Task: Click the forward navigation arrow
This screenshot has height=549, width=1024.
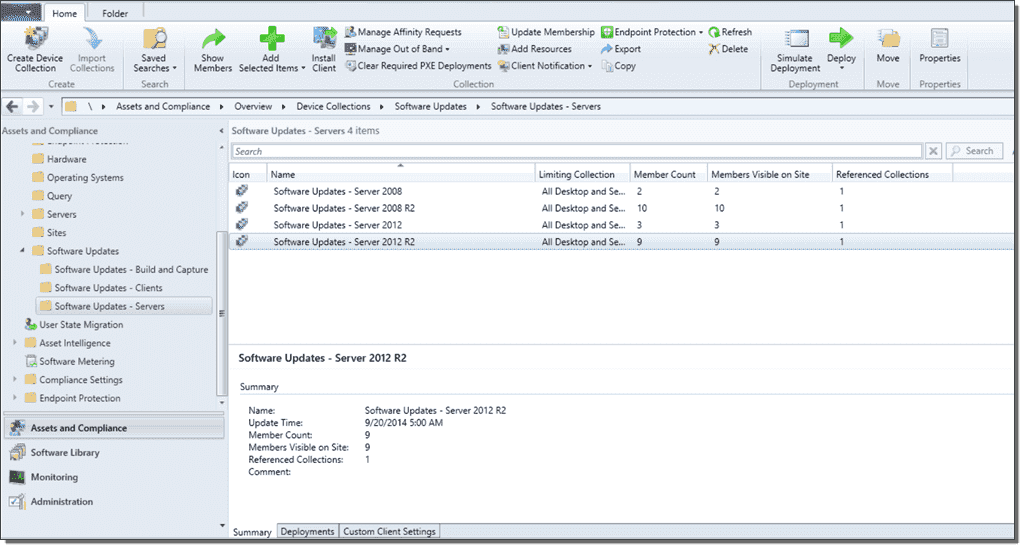Action: coord(33,106)
